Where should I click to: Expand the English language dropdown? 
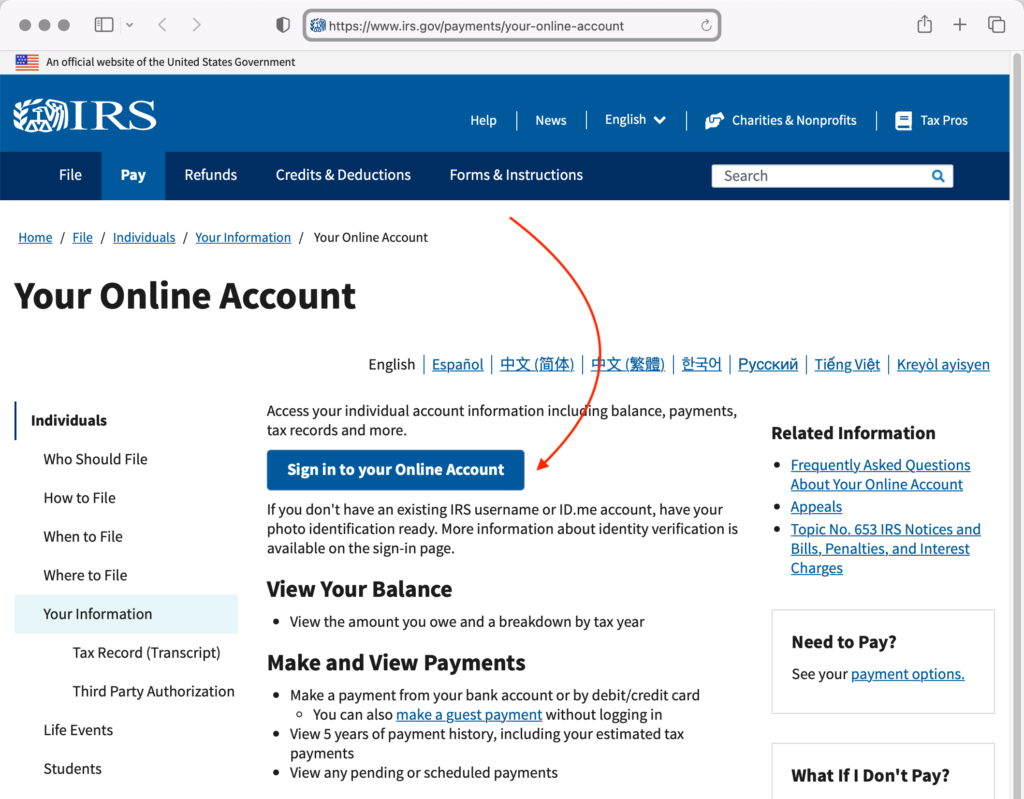[635, 120]
